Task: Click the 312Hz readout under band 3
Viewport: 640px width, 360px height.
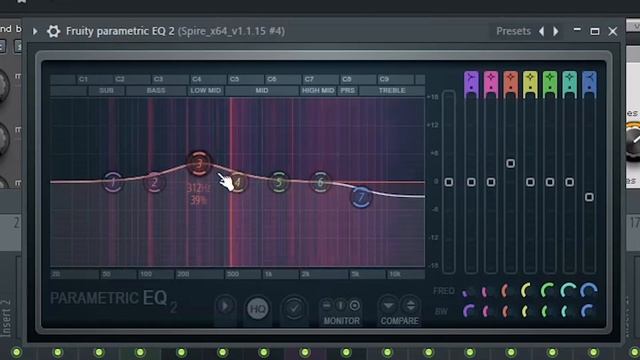Action: pos(199,189)
